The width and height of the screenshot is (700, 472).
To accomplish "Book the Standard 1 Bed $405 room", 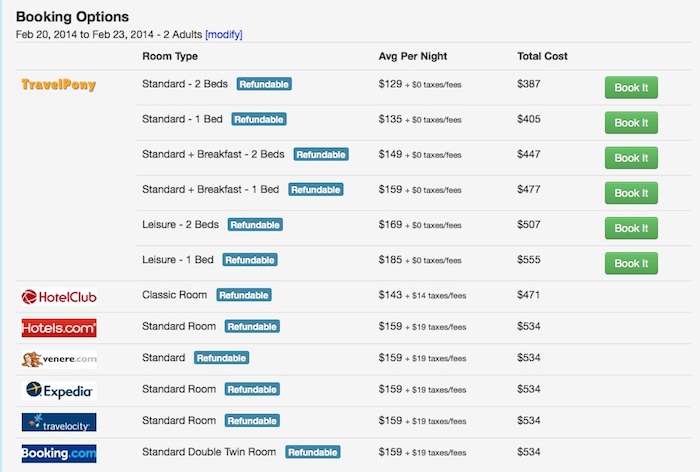I will click(x=631, y=123).
